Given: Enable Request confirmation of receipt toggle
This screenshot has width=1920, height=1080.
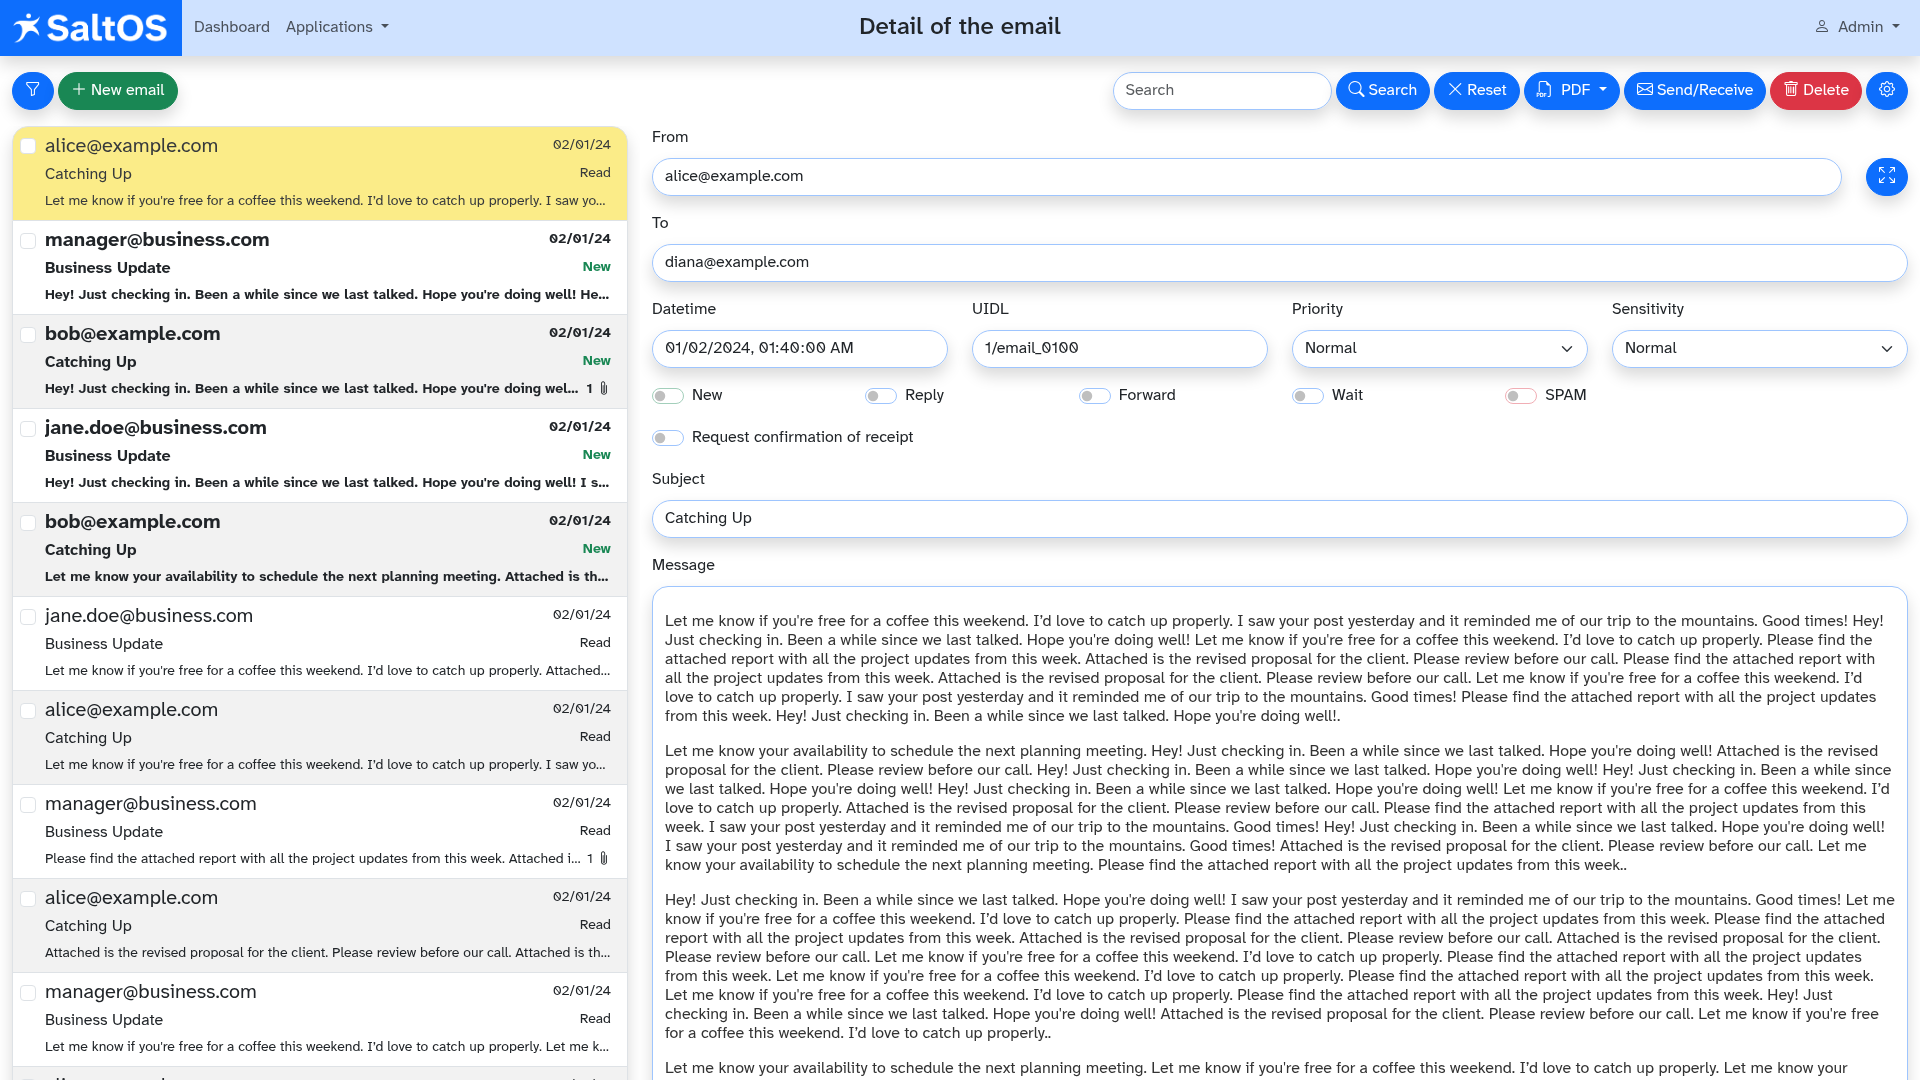Looking at the screenshot, I should click(668, 438).
